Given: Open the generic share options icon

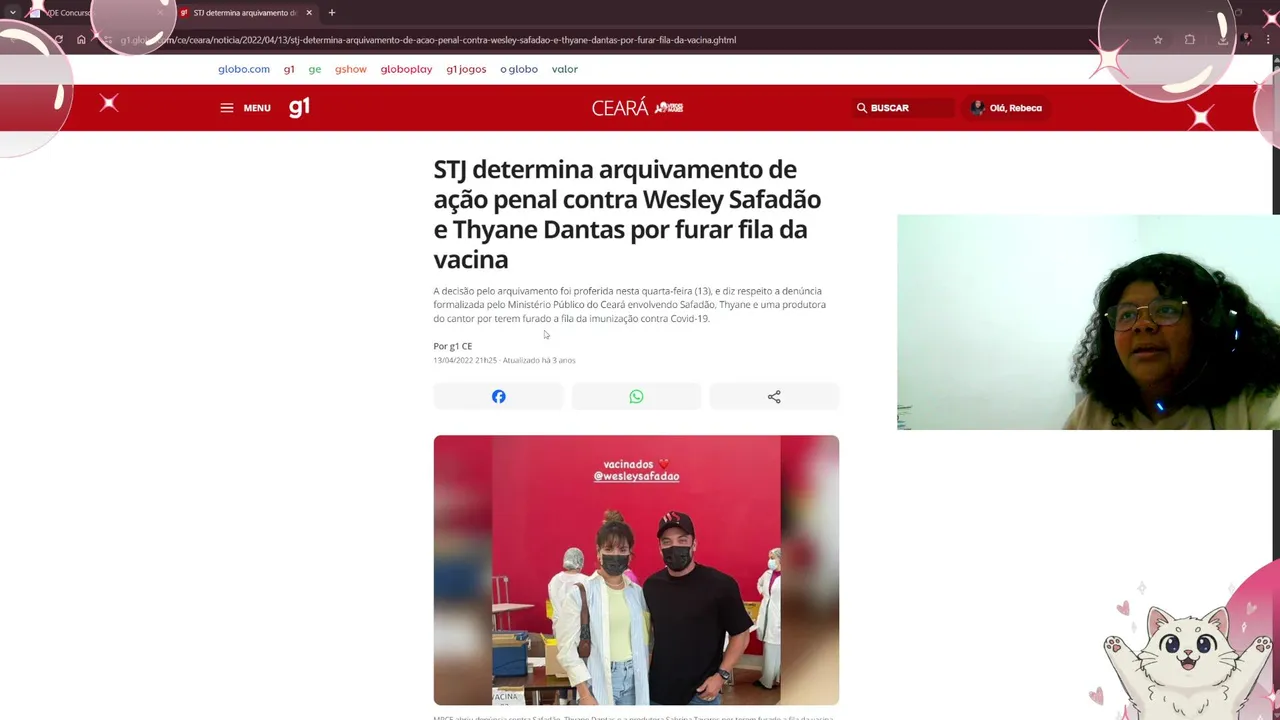Looking at the screenshot, I should click(774, 397).
